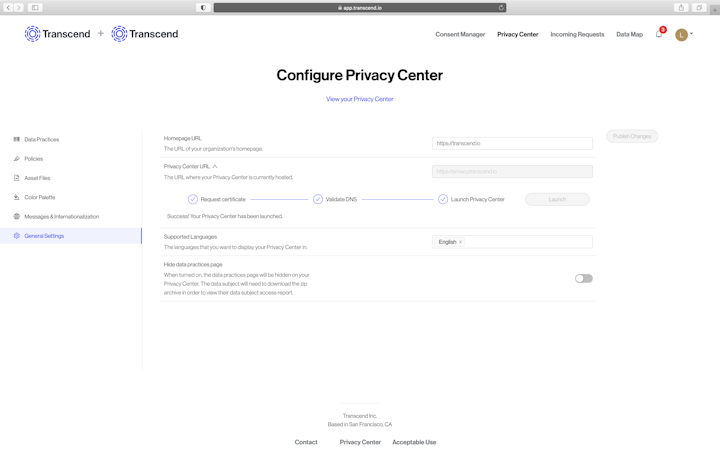Click the Data Practices sidebar icon
Viewport: 720px width, 450px height.
(16, 139)
